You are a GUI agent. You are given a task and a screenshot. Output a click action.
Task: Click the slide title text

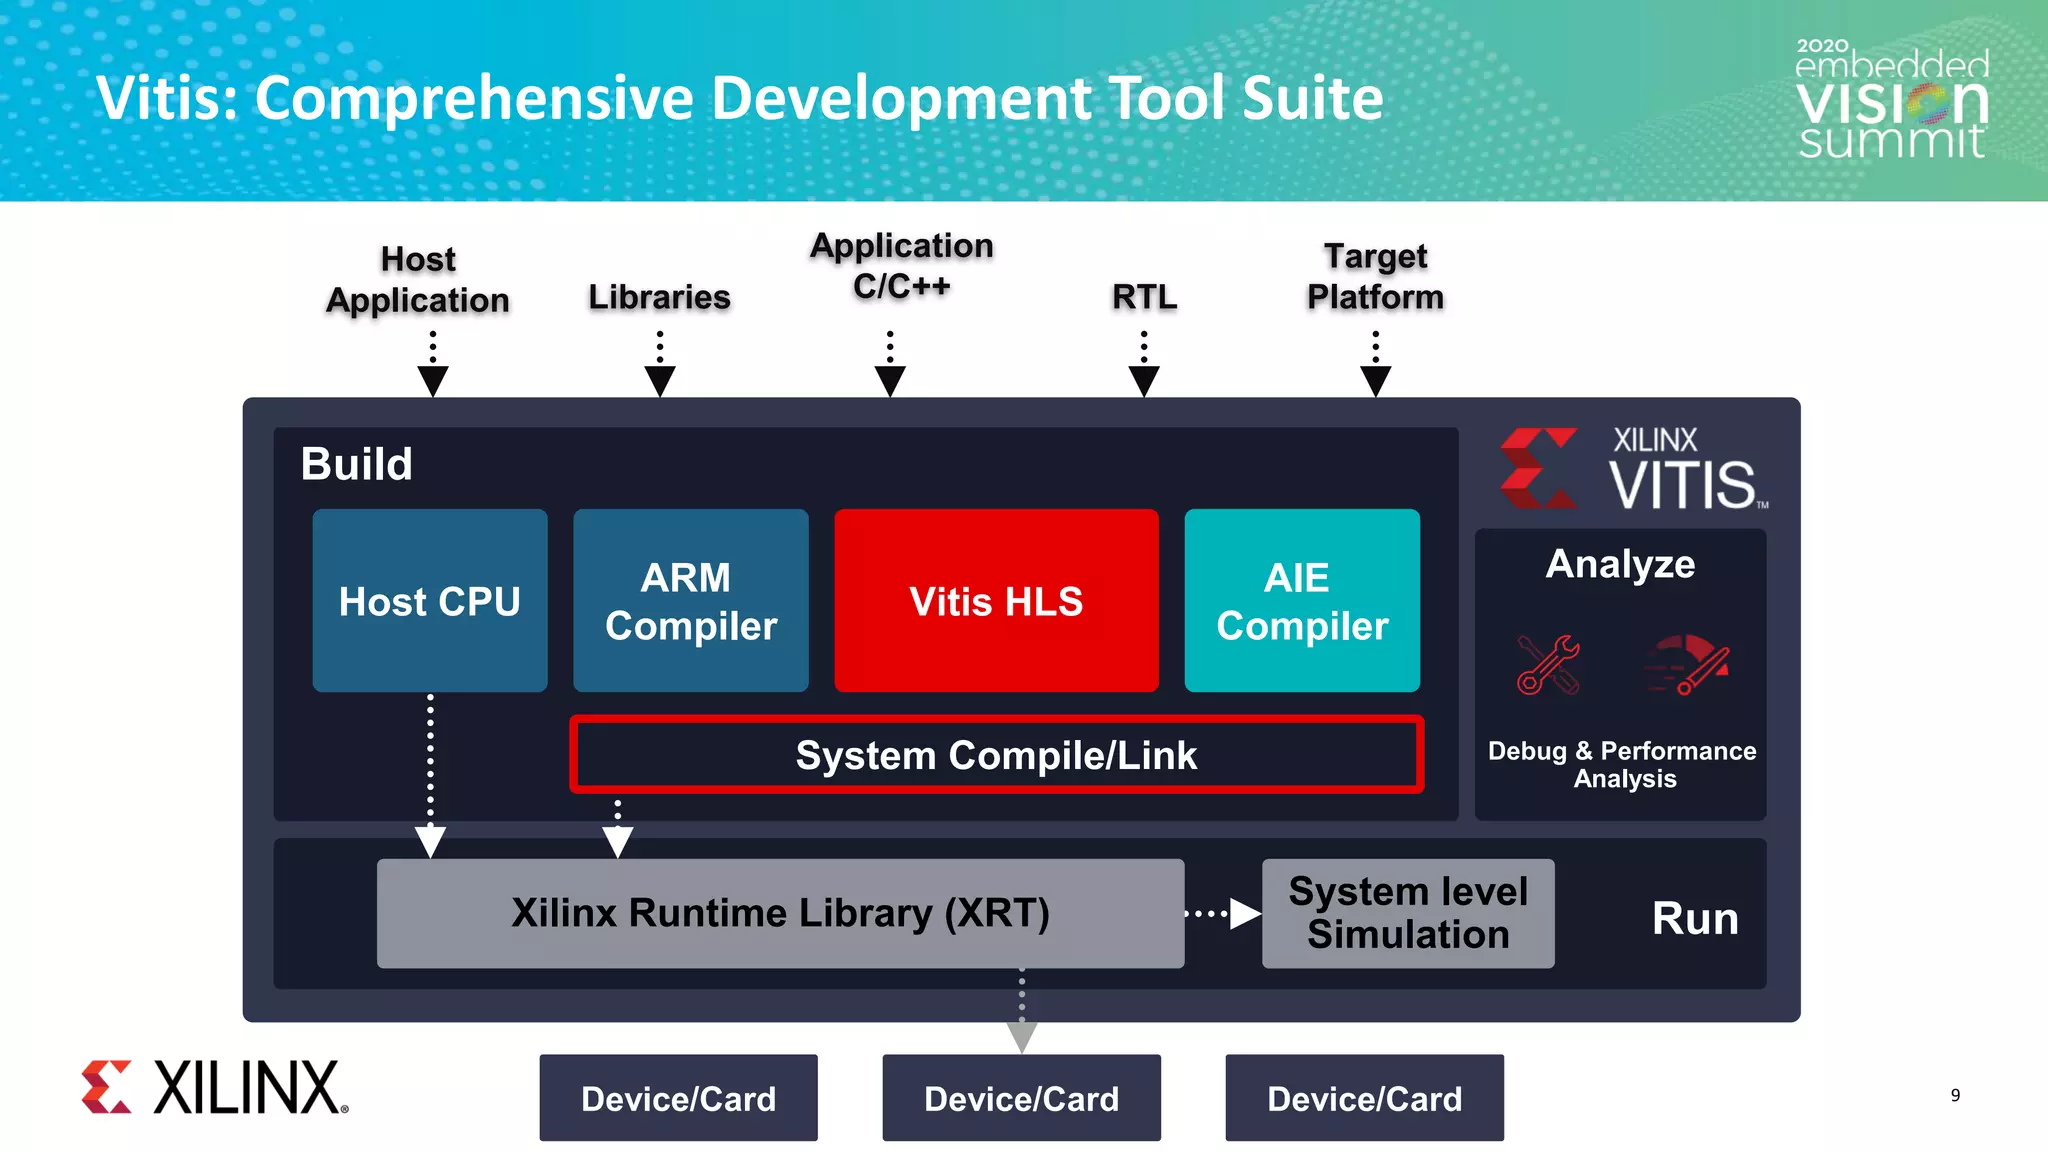click(x=739, y=98)
